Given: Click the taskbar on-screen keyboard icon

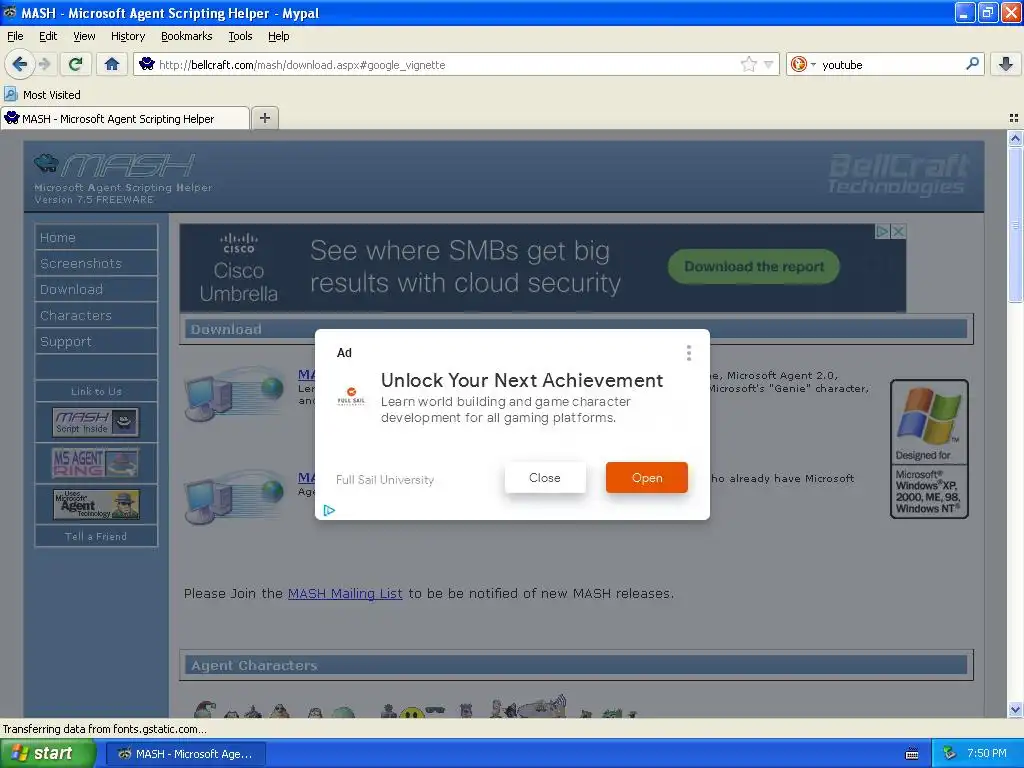Looking at the screenshot, I should tap(912, 754).
